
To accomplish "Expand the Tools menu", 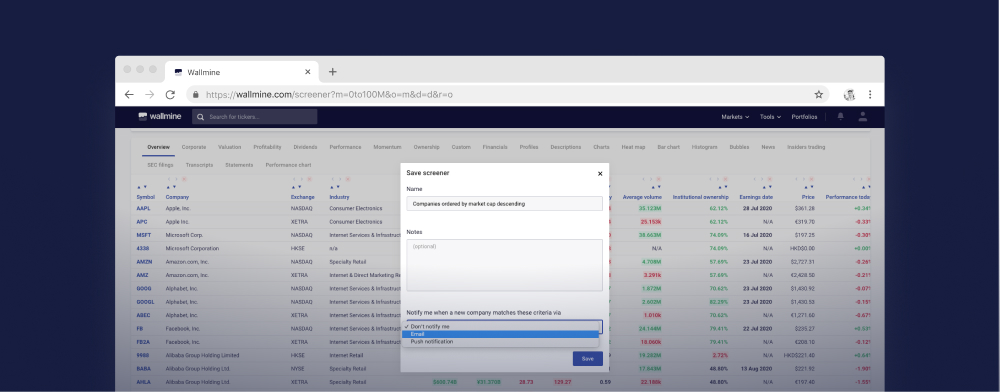I will [x=770, y=117].
